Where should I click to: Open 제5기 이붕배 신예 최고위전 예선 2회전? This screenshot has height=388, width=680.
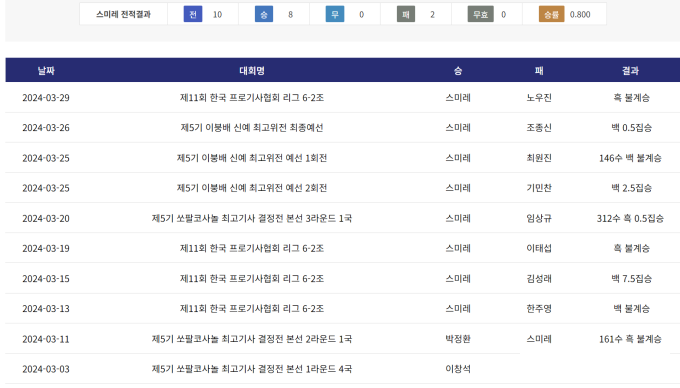click(x=252, y=188)
